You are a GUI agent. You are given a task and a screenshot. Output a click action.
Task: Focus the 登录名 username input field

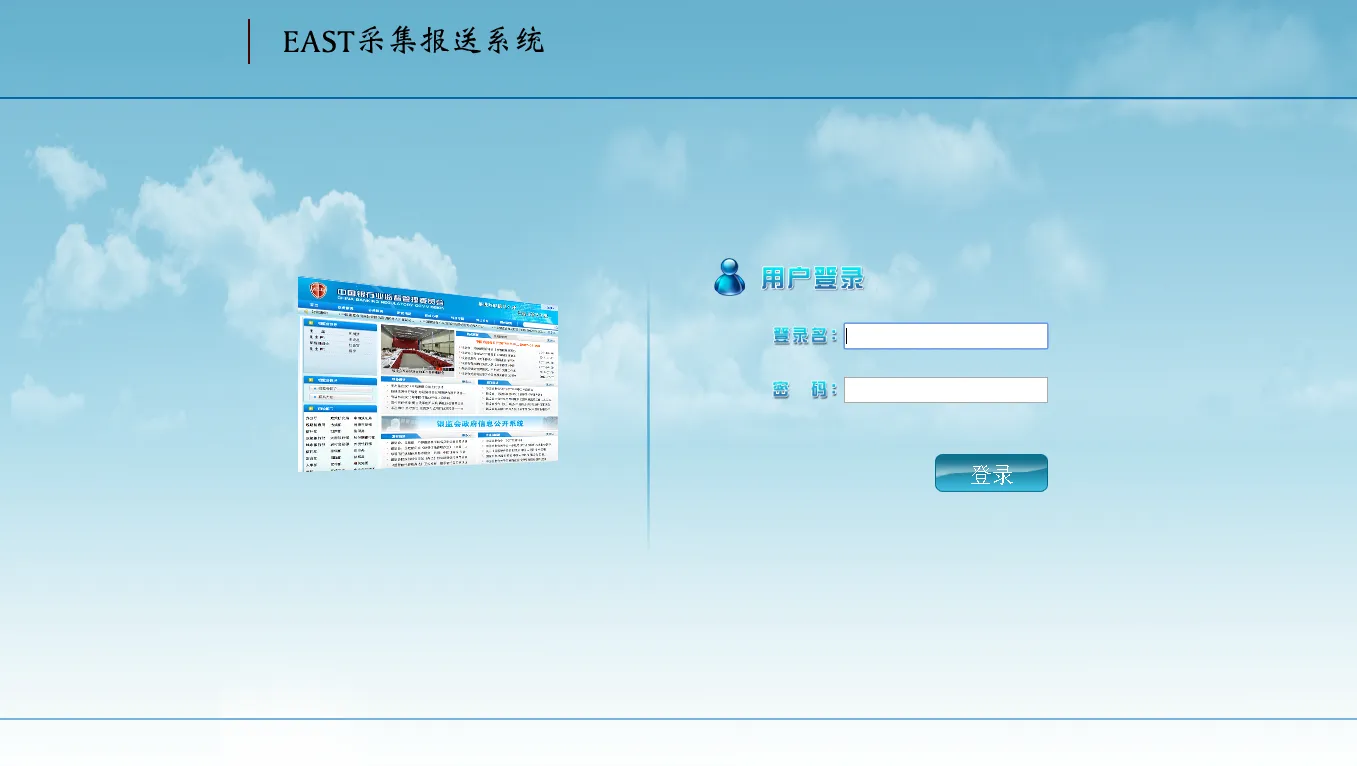point(945,336)
